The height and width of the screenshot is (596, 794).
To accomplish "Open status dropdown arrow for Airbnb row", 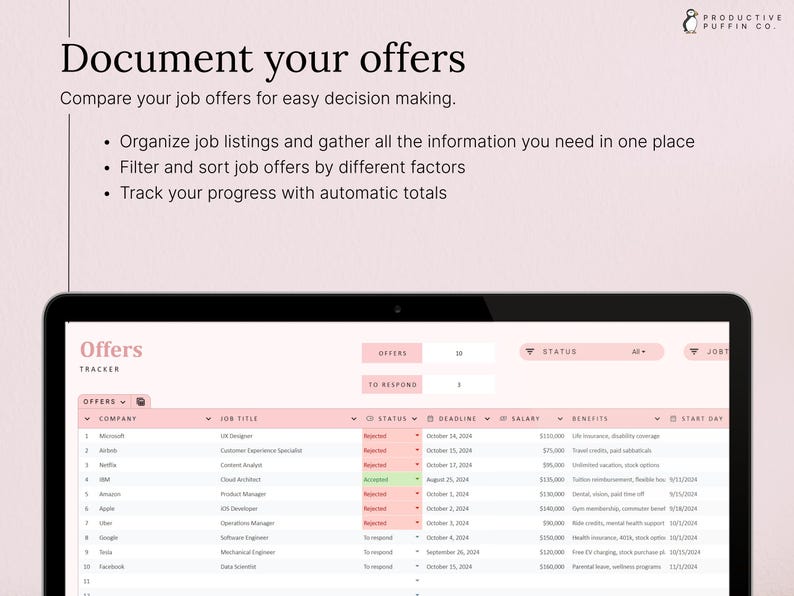I will point(417,450).
